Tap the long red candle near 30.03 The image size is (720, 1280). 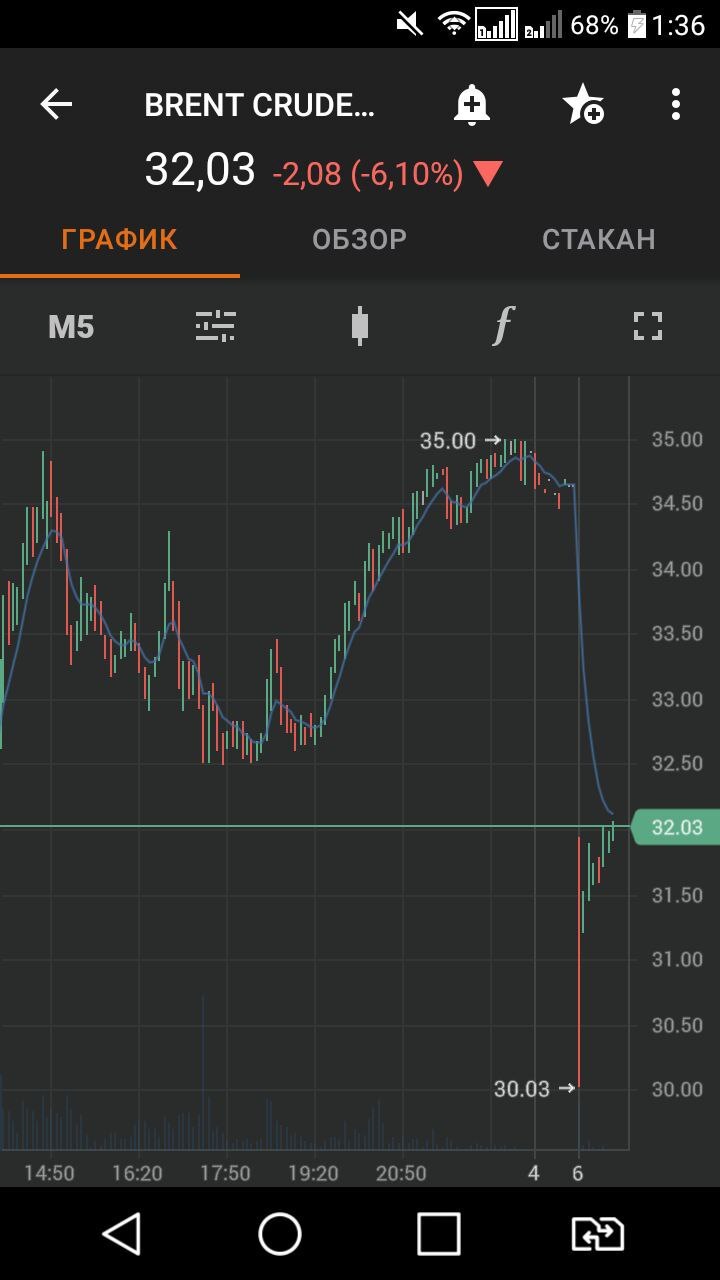click(x=579, y=962)
